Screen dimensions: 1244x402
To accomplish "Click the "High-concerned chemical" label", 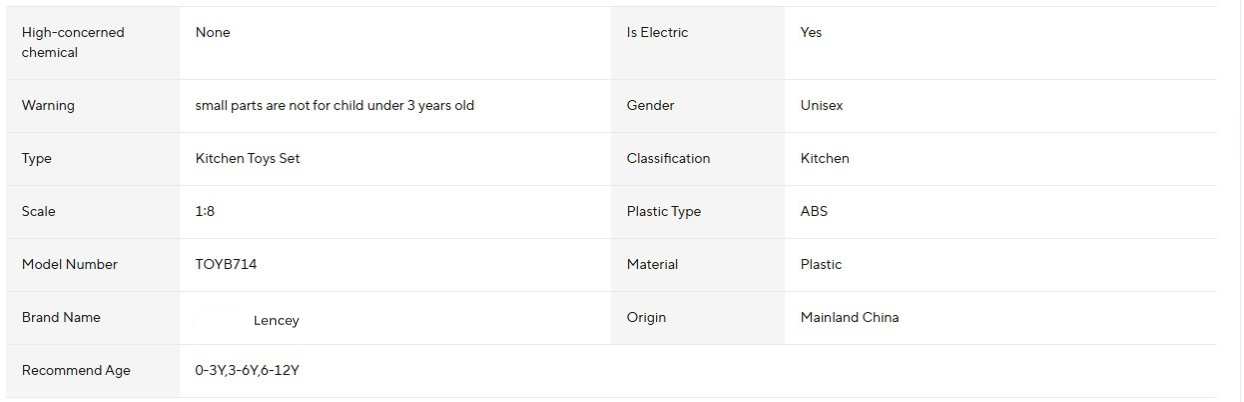I will tap(73, 42).
